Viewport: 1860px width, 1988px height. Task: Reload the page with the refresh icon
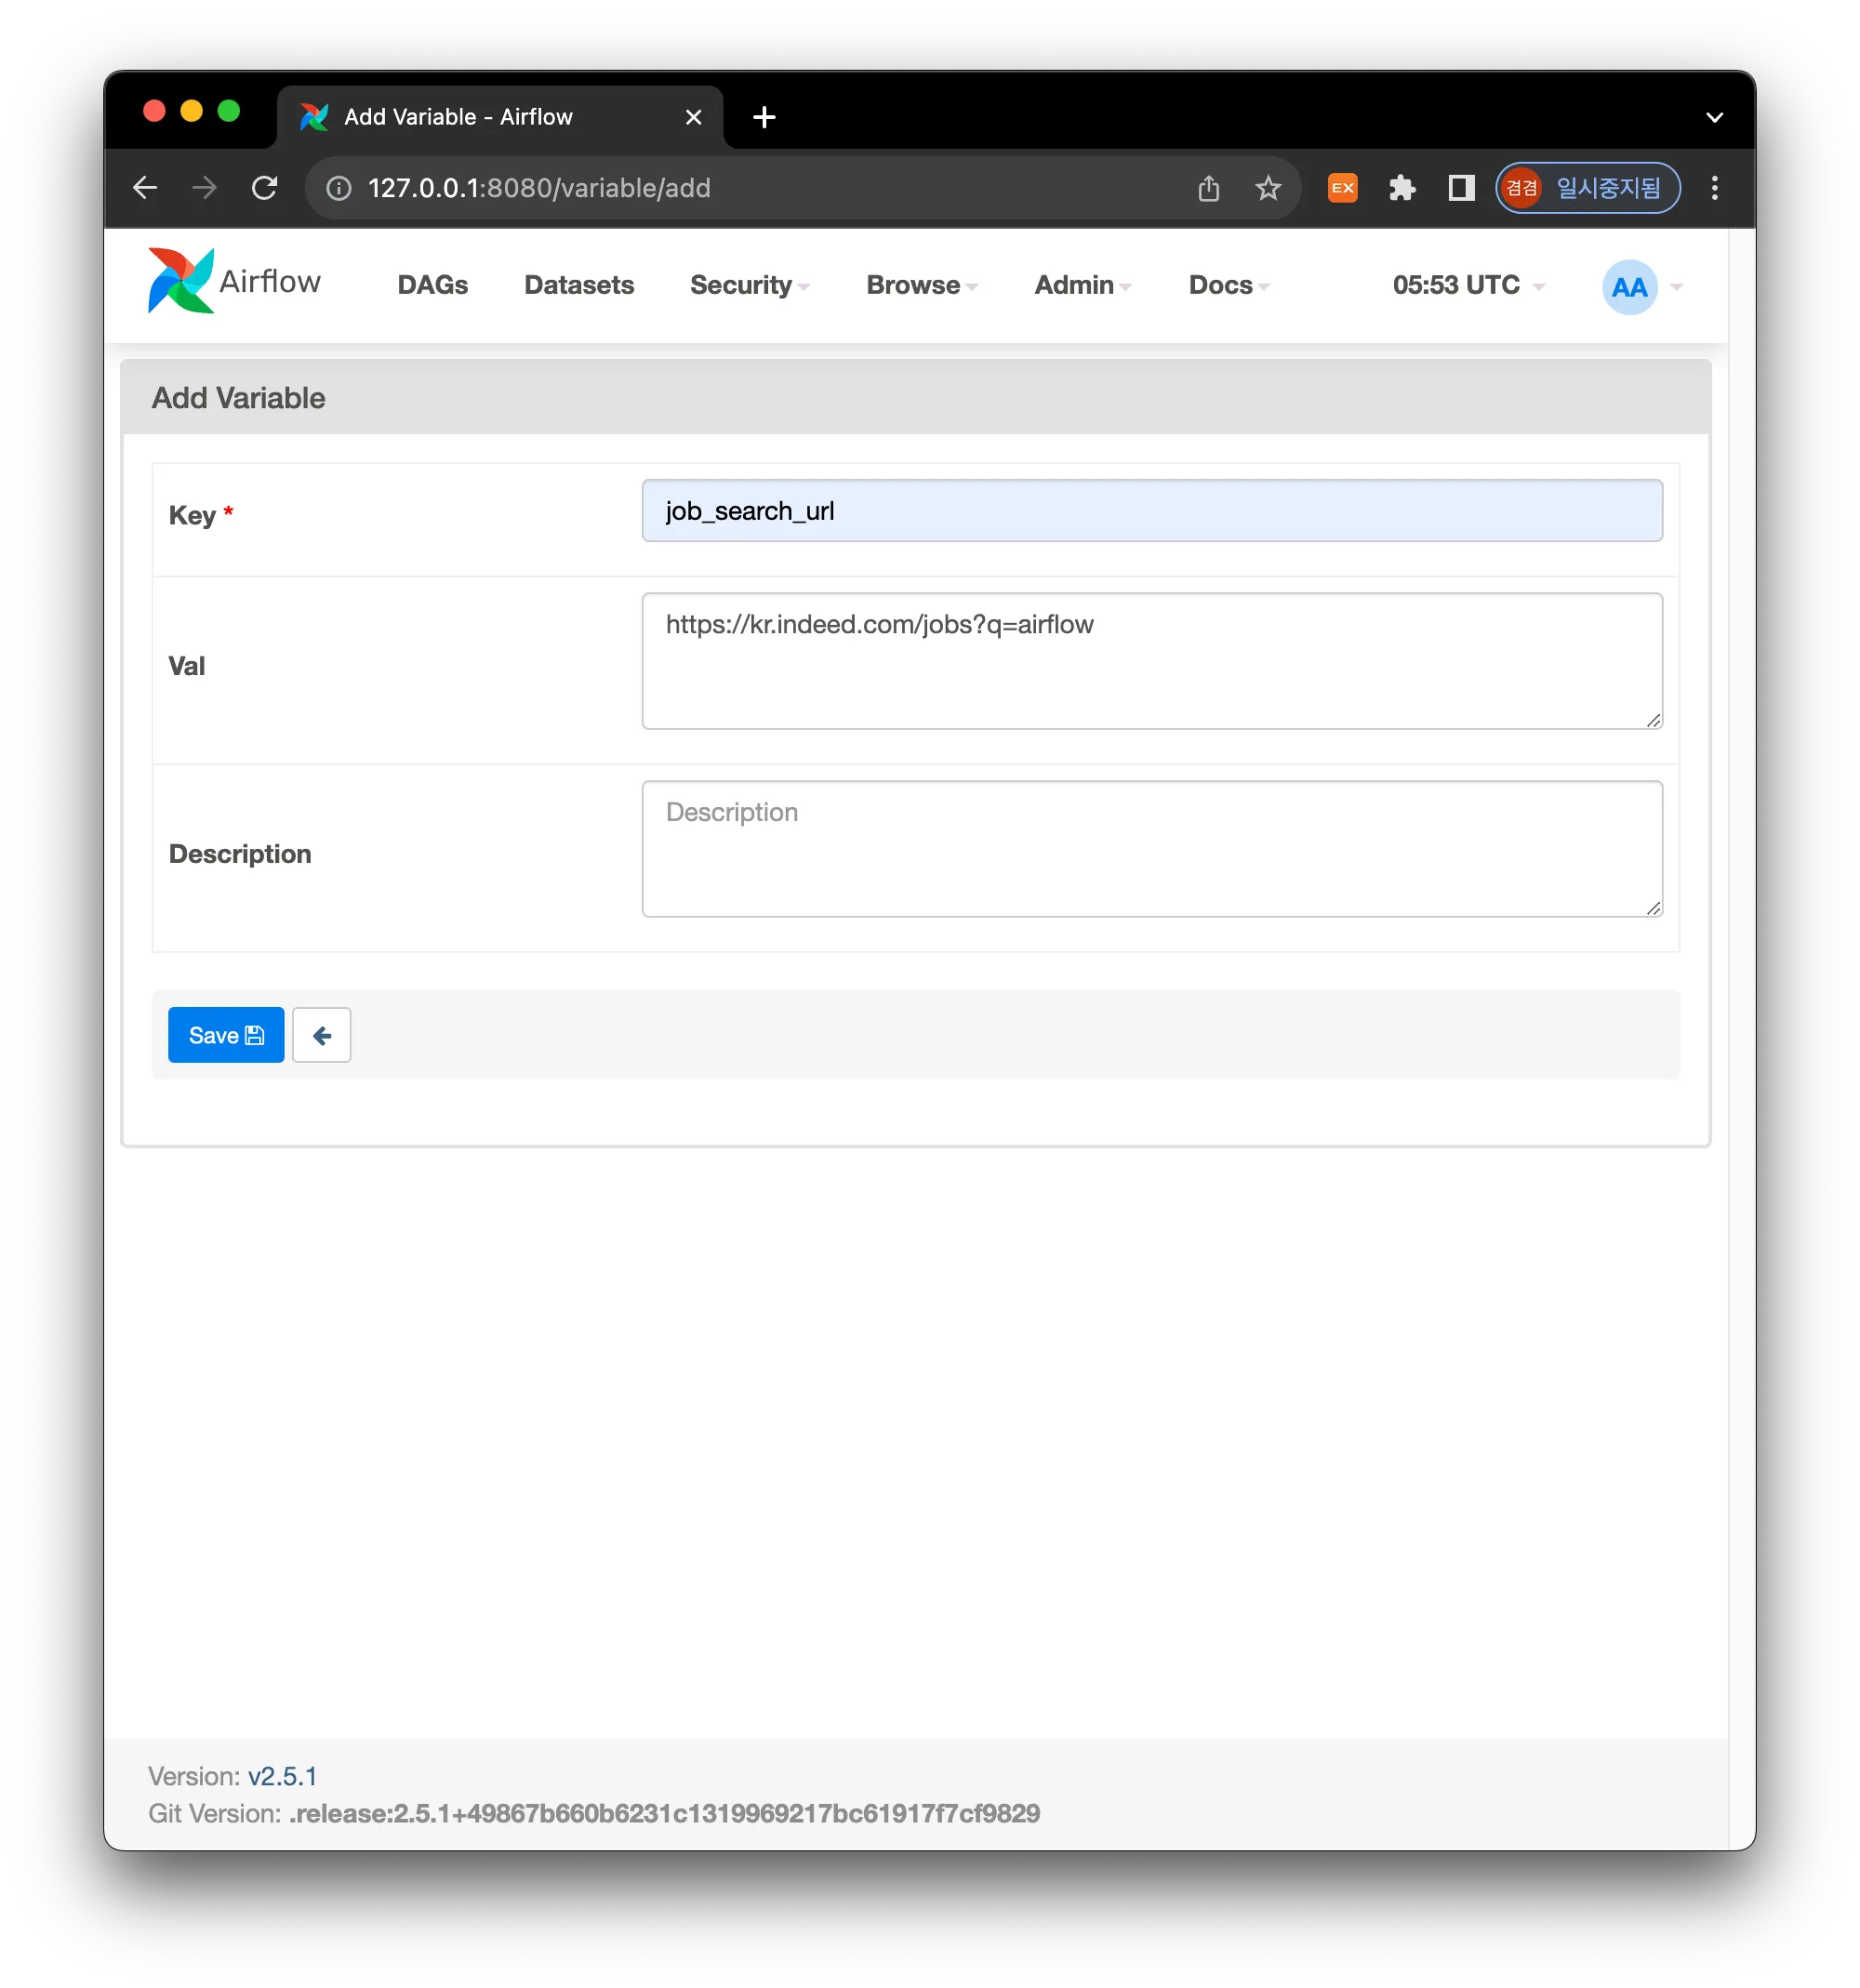[264, 188]
